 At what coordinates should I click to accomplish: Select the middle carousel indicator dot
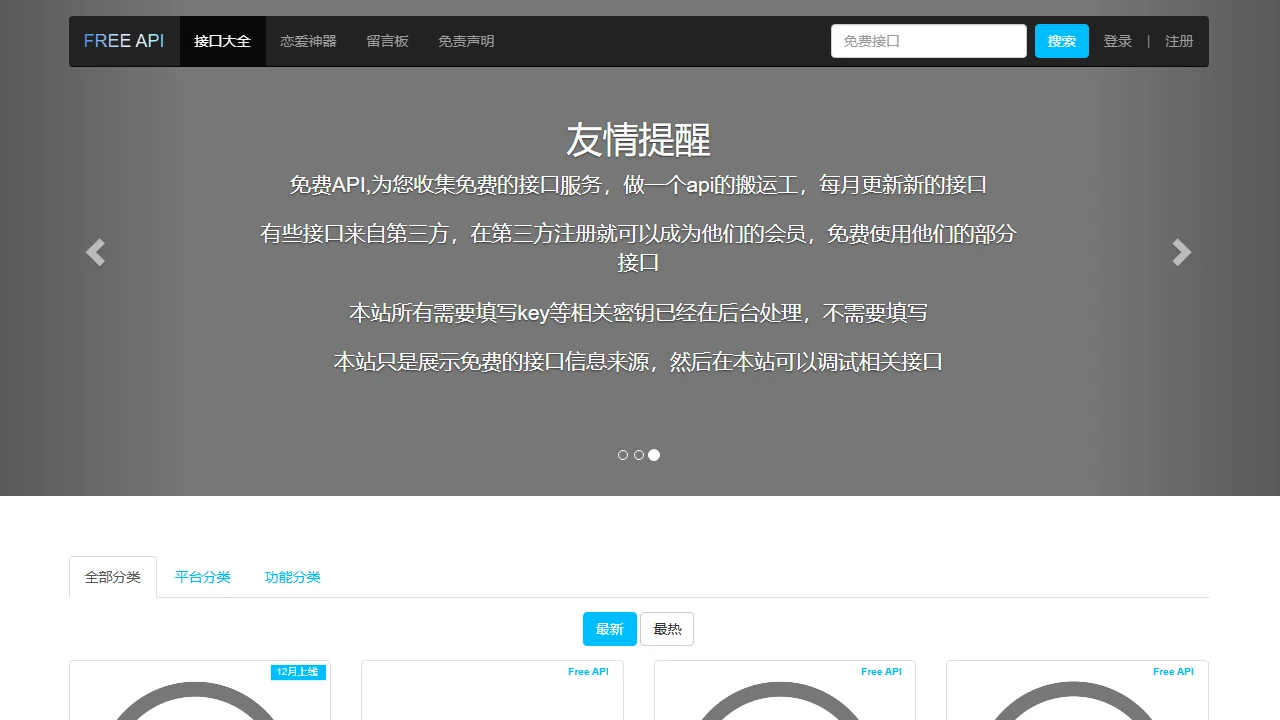639,455
